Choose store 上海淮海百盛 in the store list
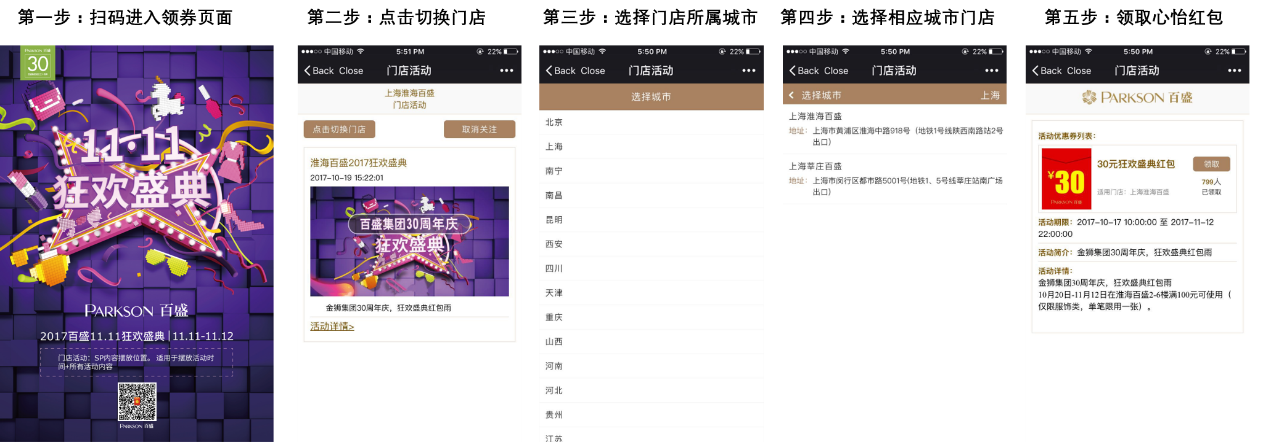Image resolution: width=1271 pixels, height=442 pixels. click(815, 116)
